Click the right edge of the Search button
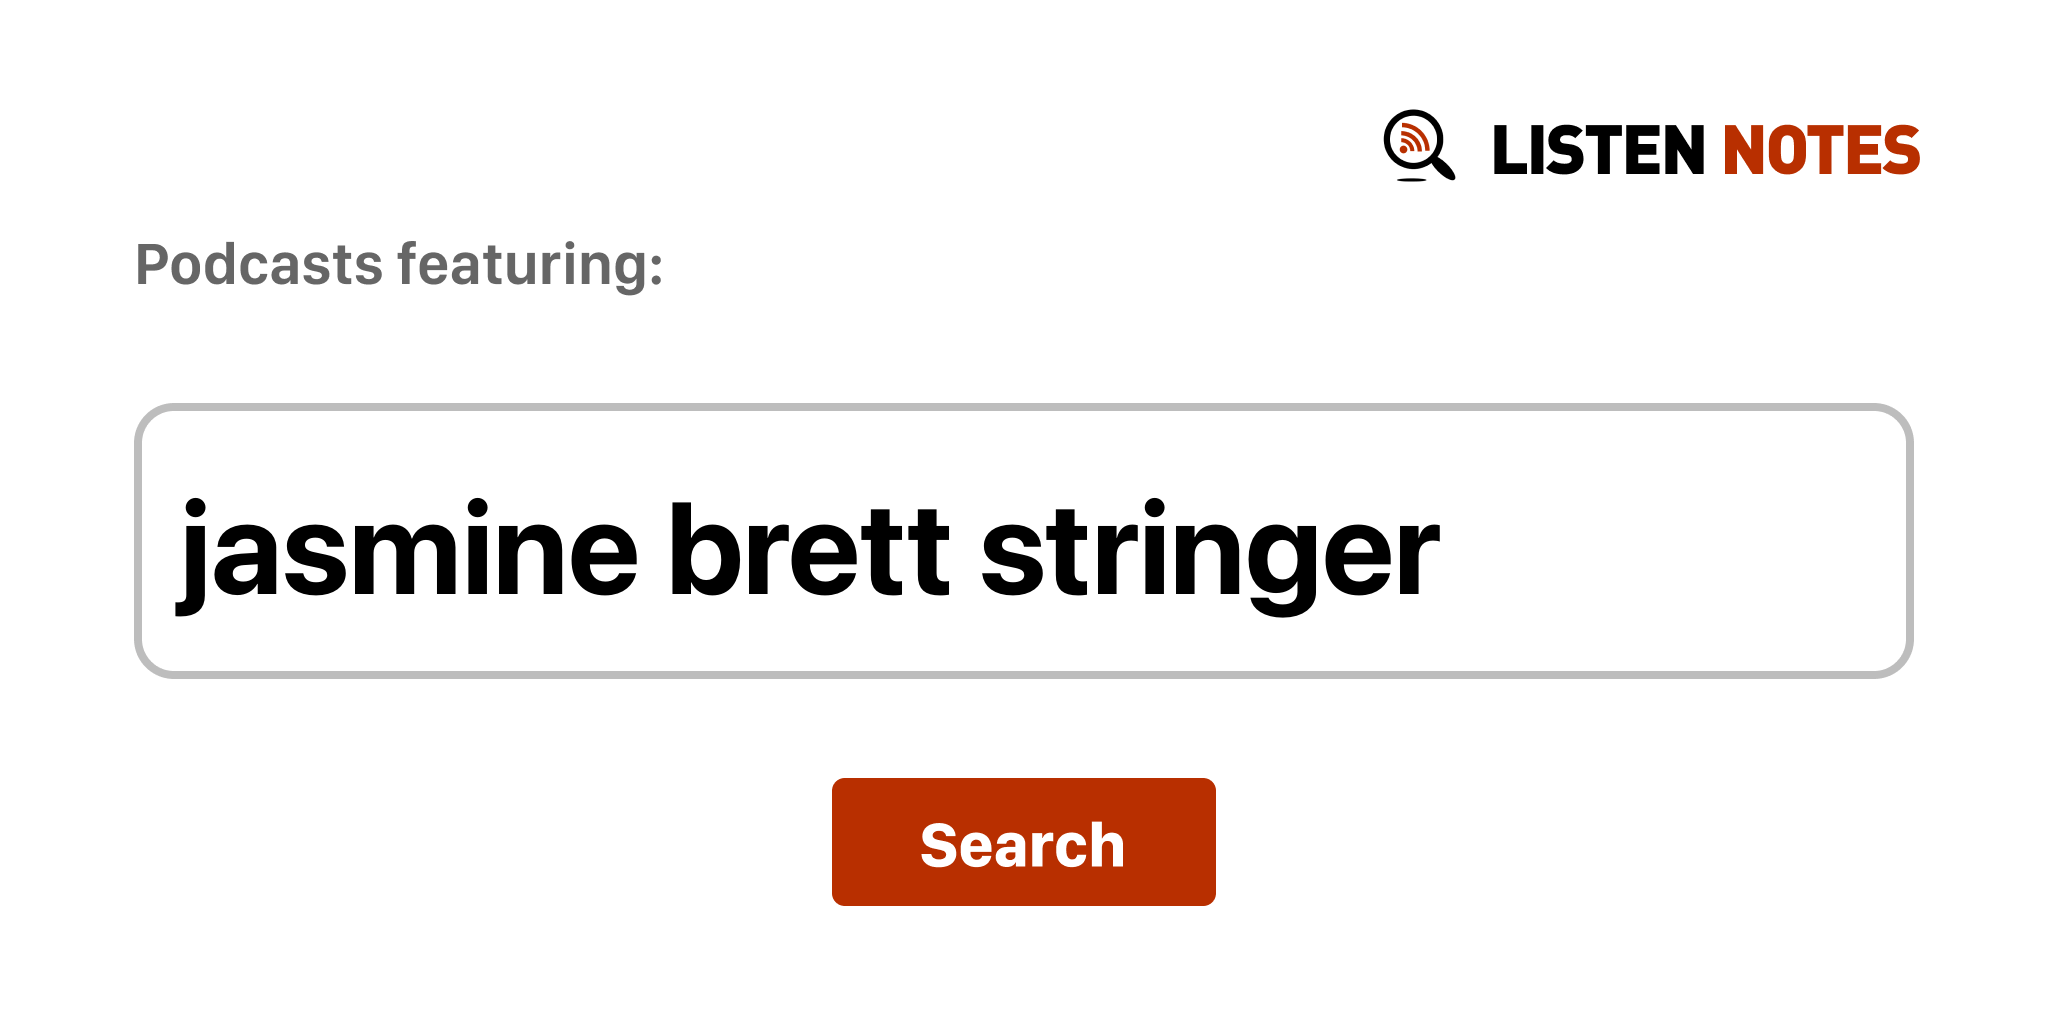The width and height of the screenshot is (2048, 1024). coord(1202,842)
